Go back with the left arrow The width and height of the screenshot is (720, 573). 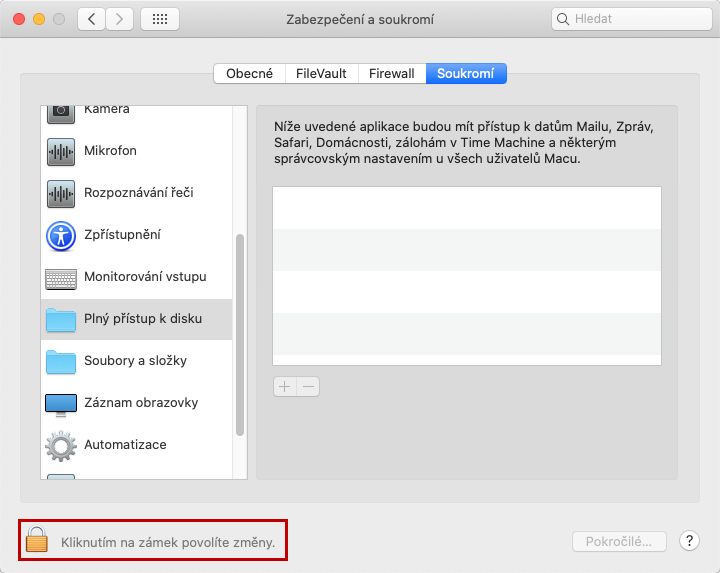(91, 19)
